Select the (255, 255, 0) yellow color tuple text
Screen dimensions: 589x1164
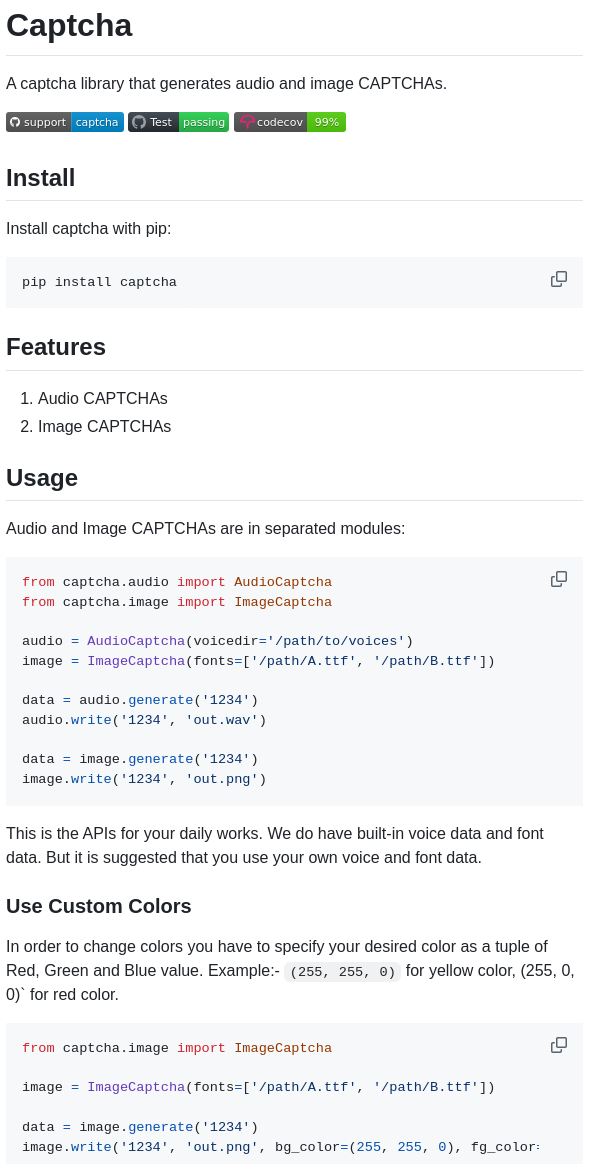tap(342, 971)
